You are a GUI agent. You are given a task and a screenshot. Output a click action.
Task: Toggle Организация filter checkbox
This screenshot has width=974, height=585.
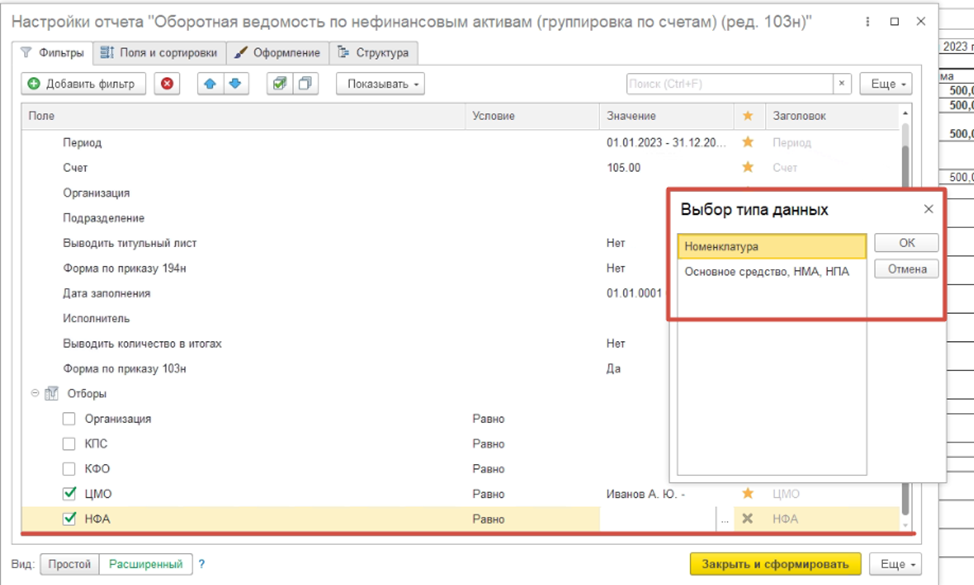tap(69, 419)
